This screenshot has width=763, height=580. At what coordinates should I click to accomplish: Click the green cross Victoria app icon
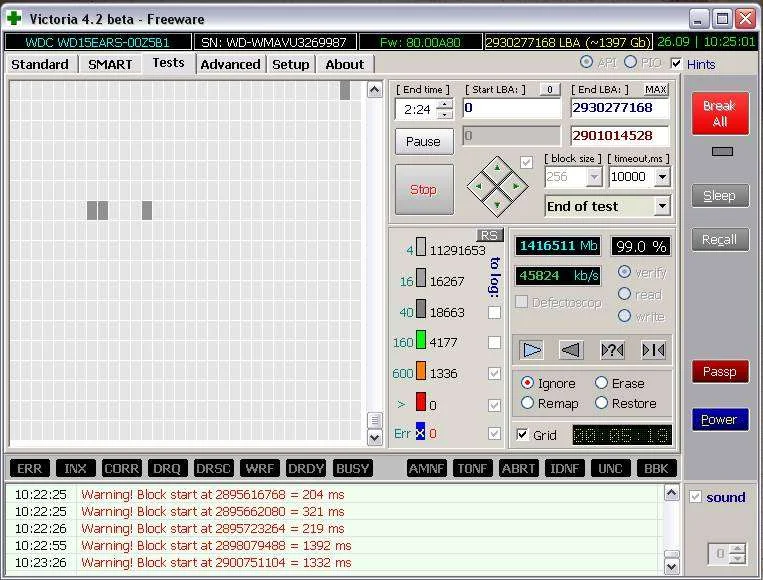tap(14, 18)
